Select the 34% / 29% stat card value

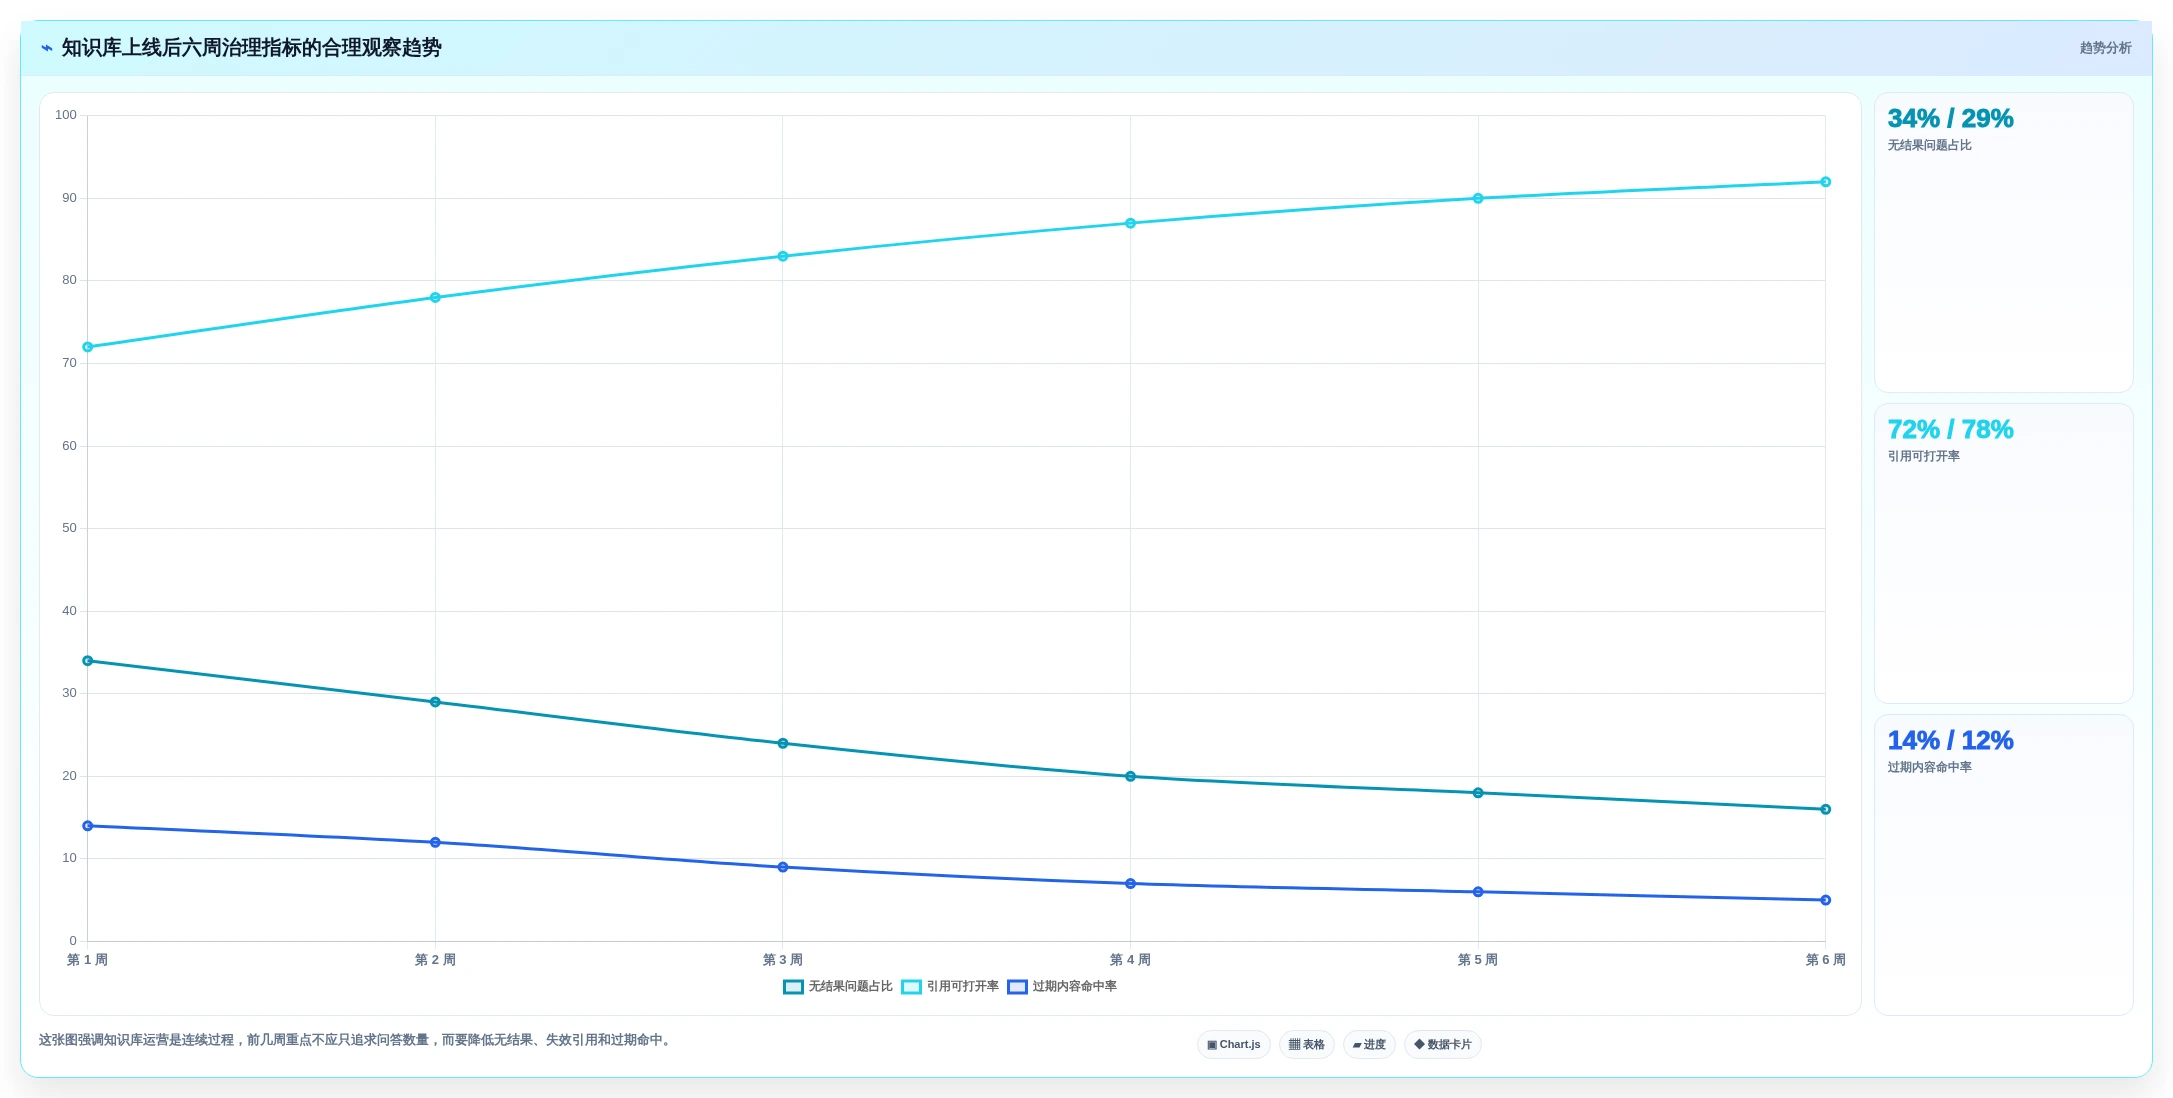pos(1950,119)
